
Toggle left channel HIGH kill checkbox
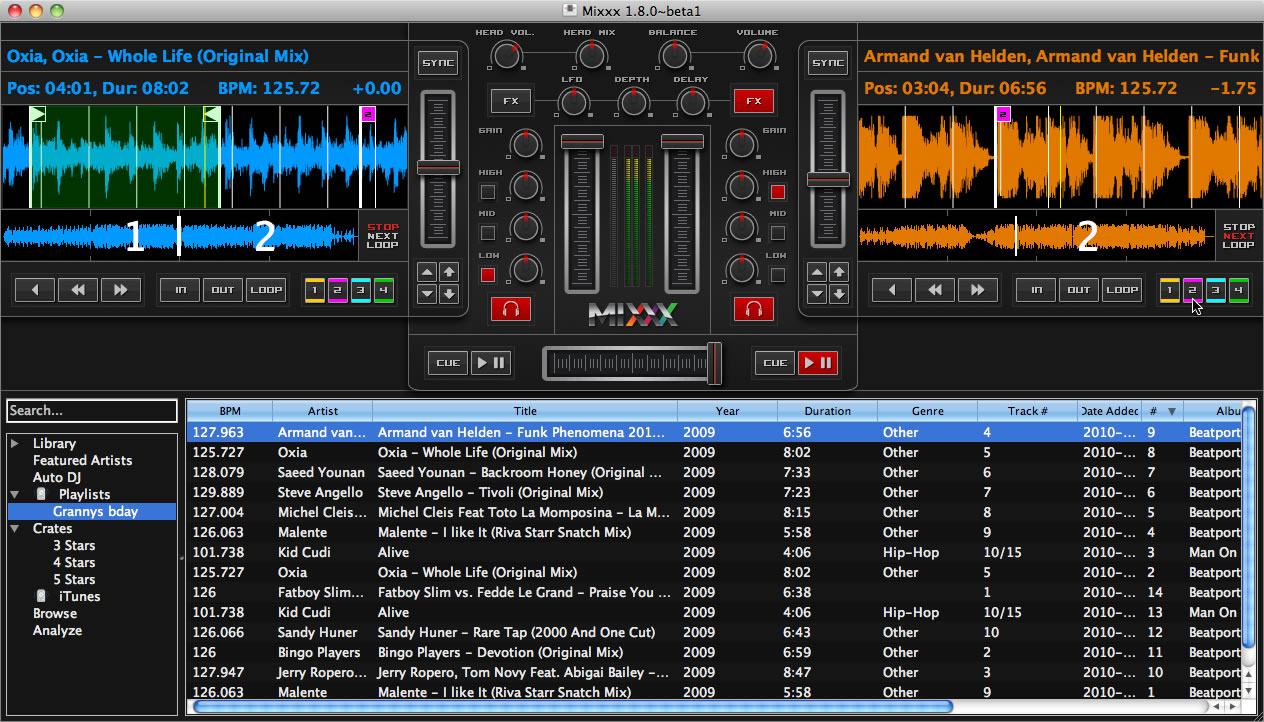point(488,191)
